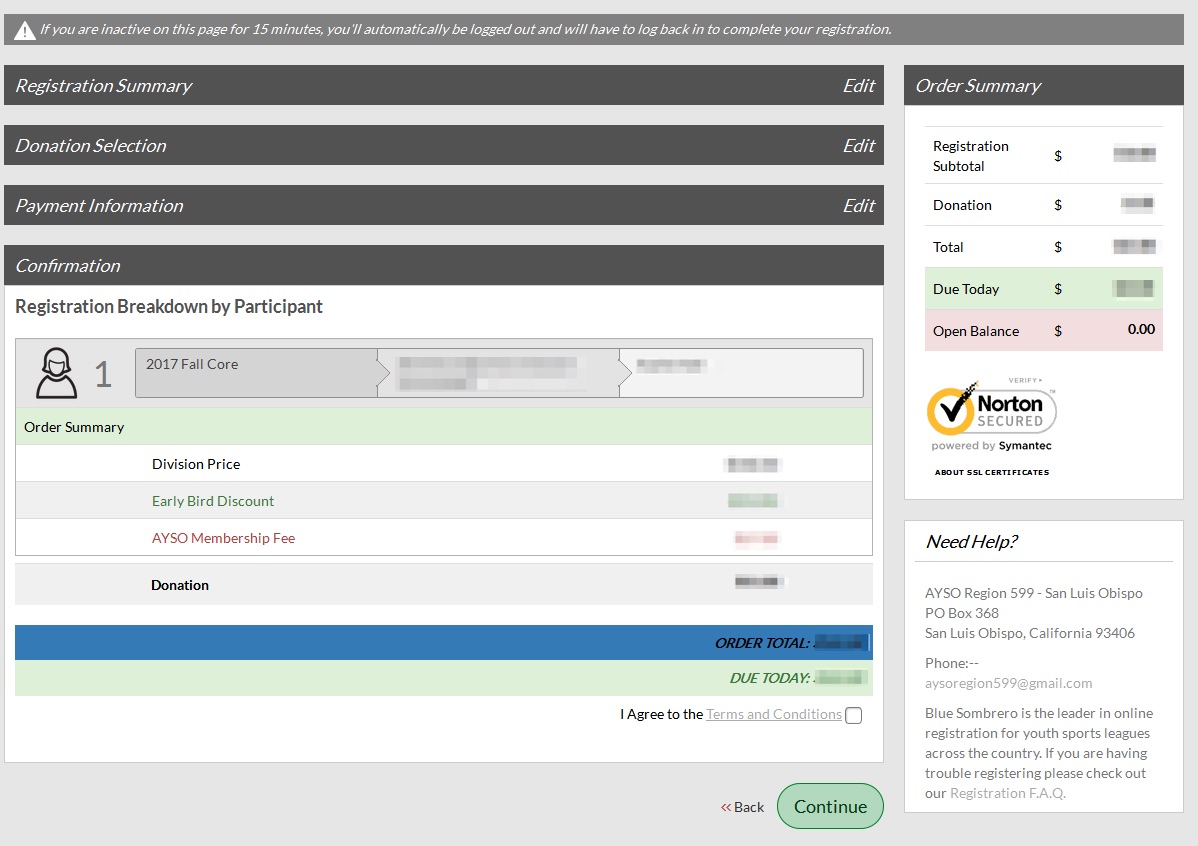
Task: Open the Registration F.A.Q. link
Action: 1007,793
